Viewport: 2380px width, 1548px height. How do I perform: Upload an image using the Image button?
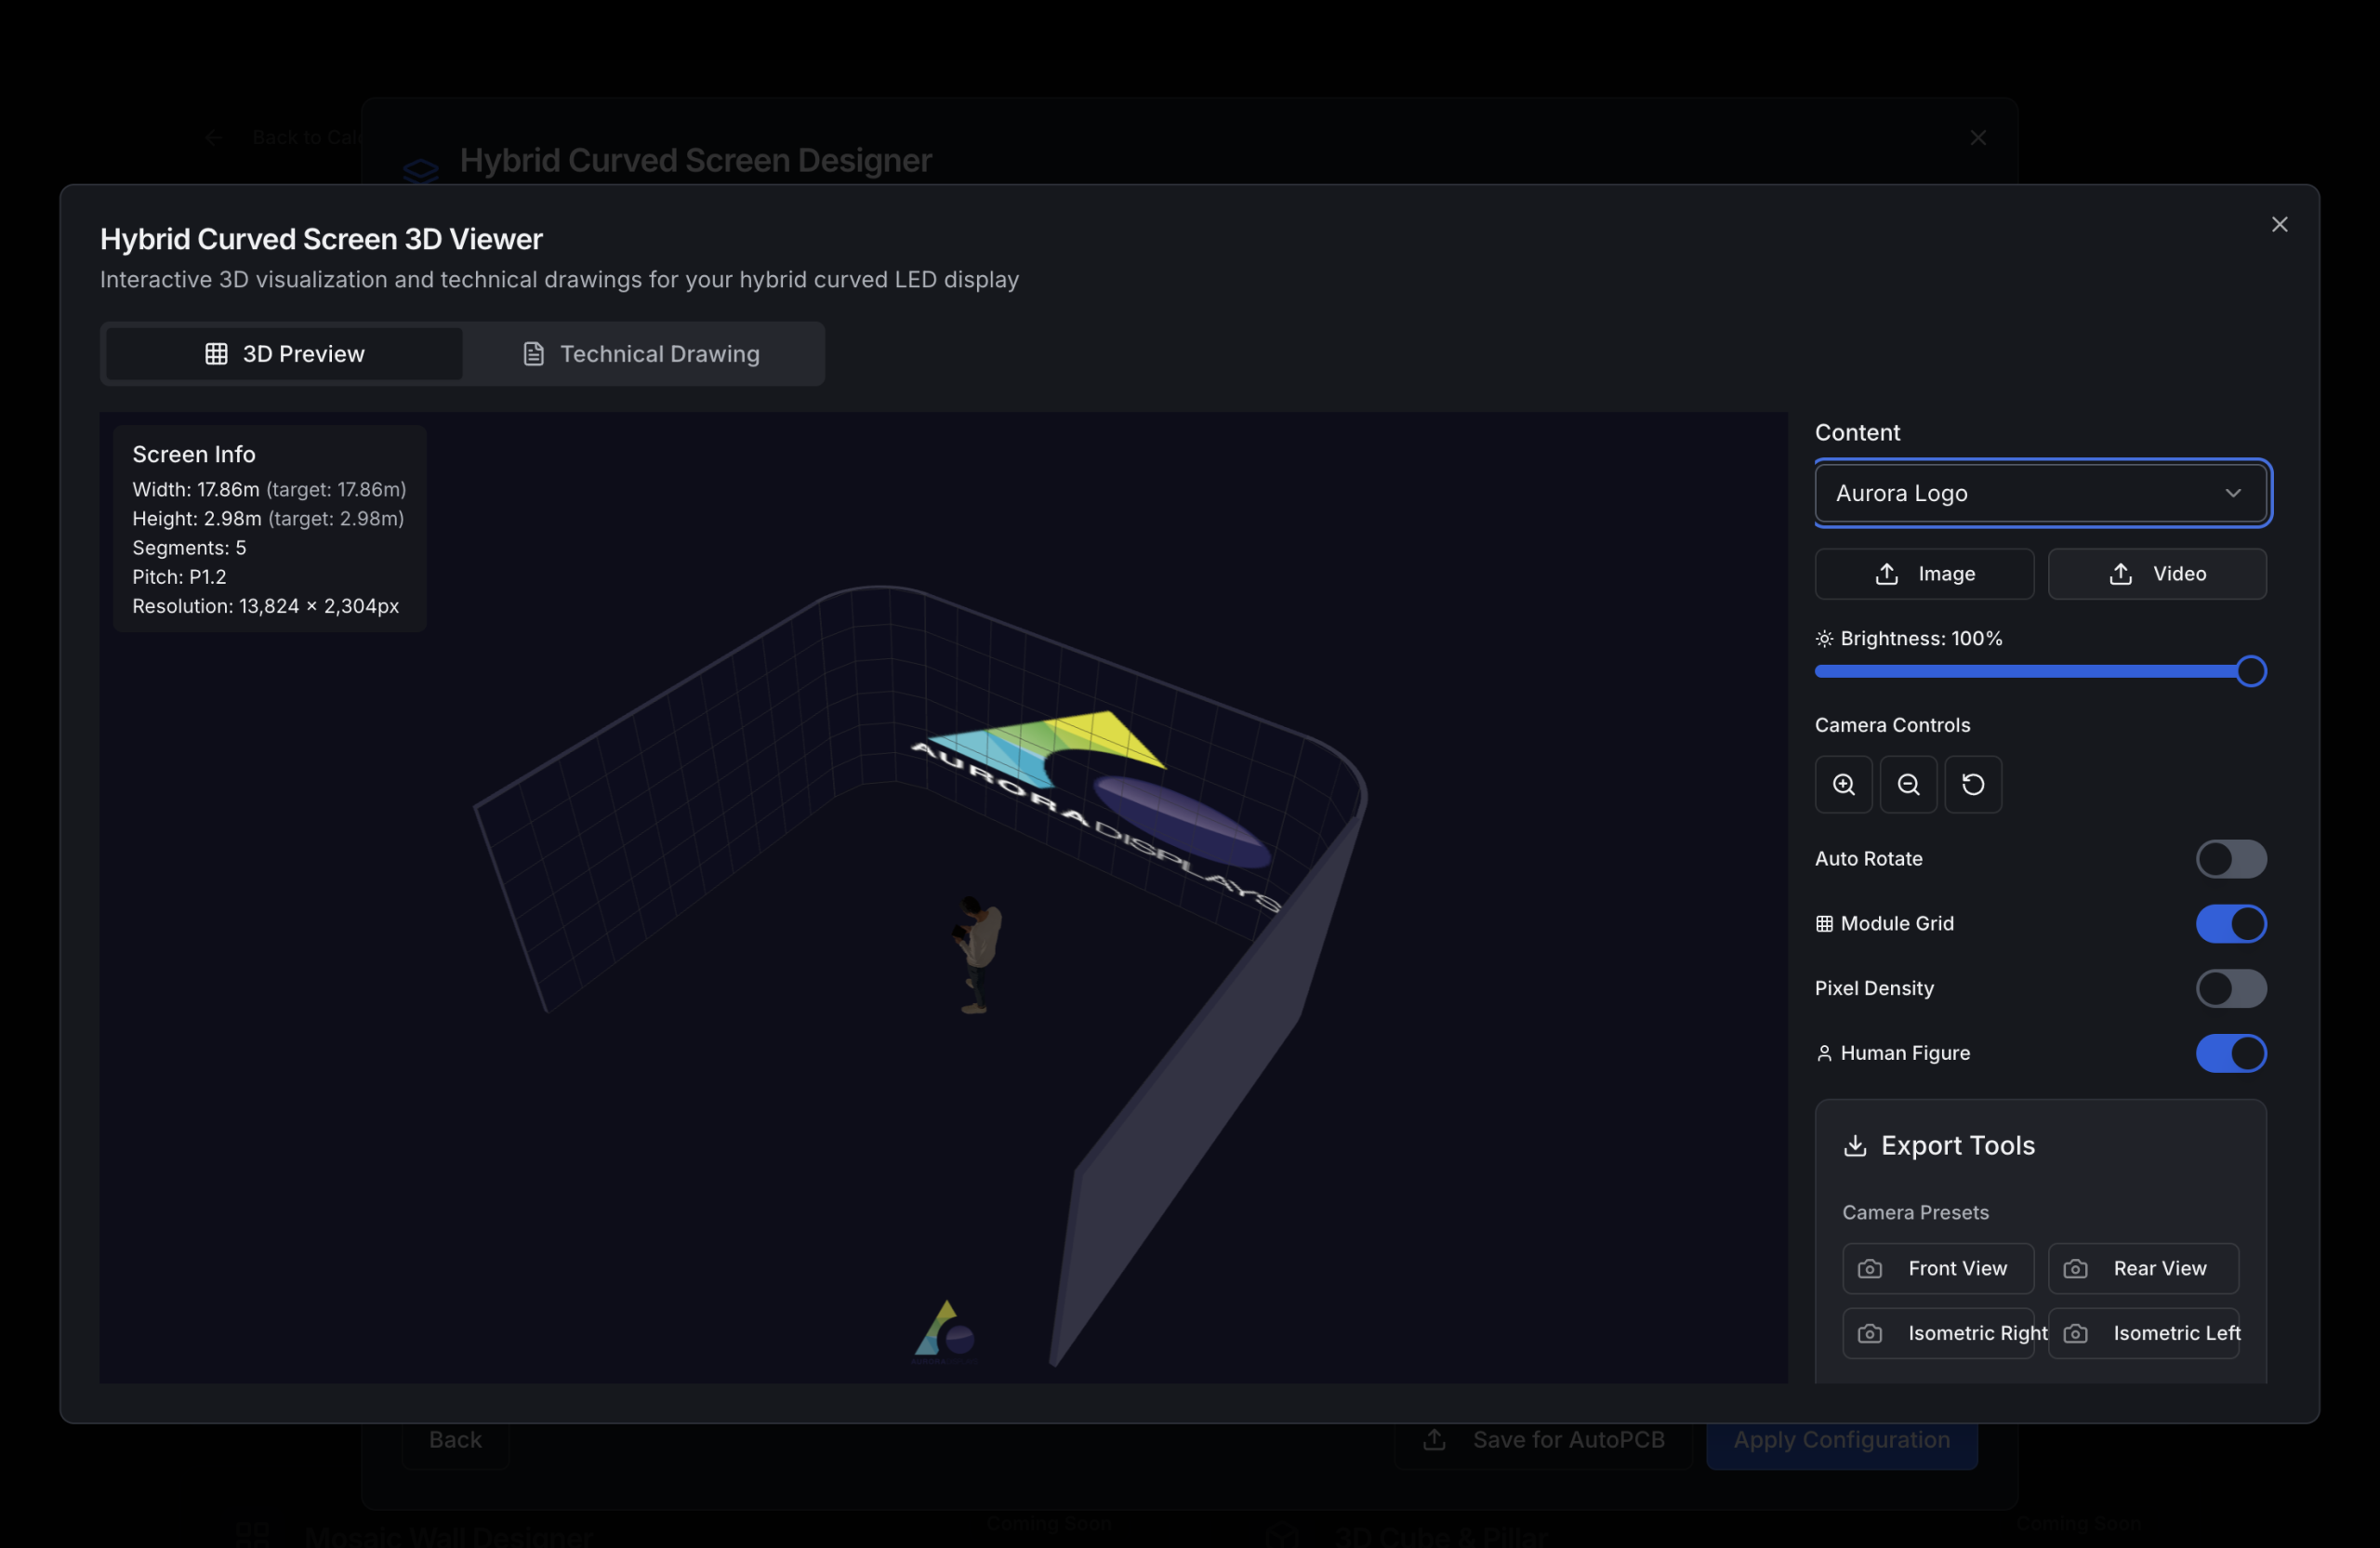point(1924,573)
